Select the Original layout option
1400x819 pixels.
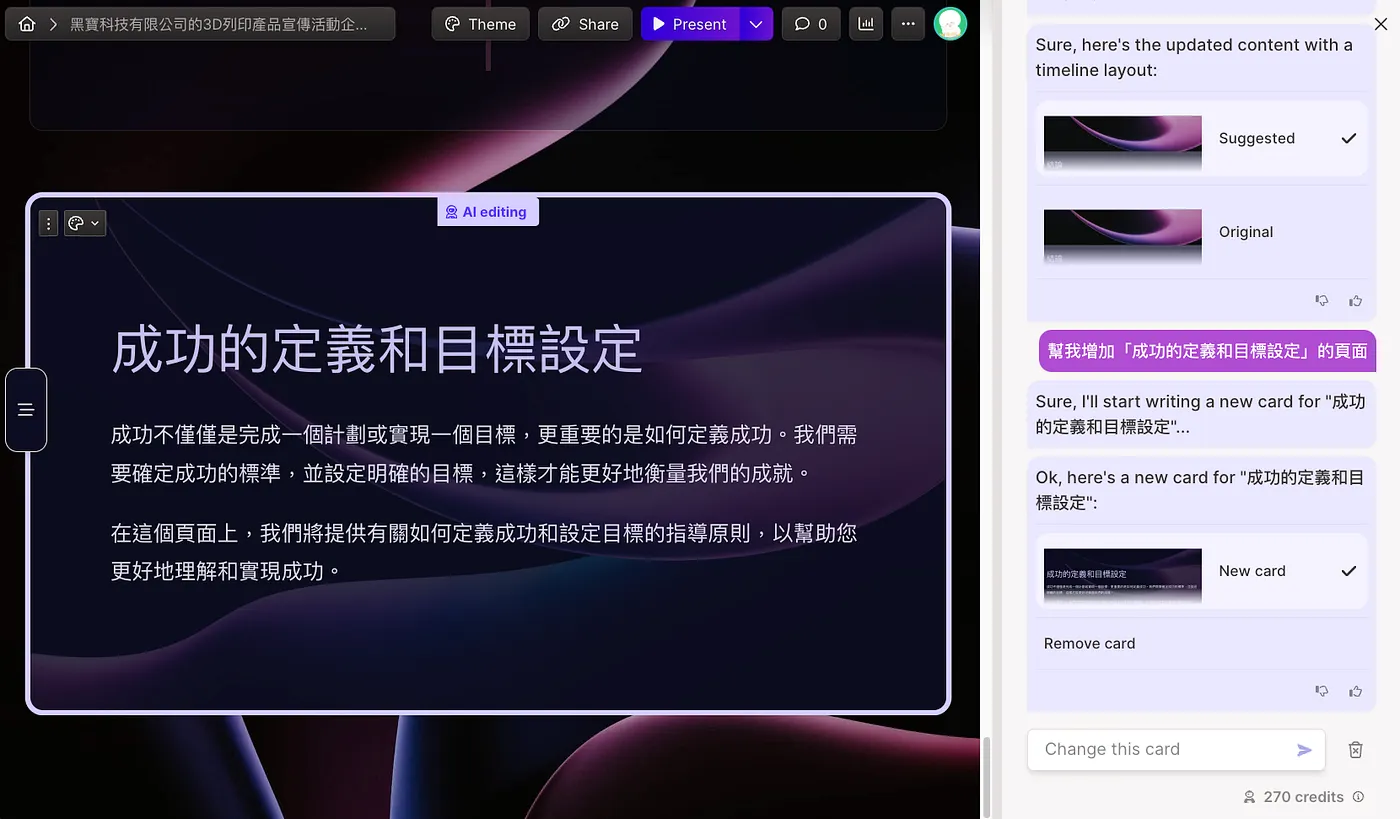[x=1201, y=232]
